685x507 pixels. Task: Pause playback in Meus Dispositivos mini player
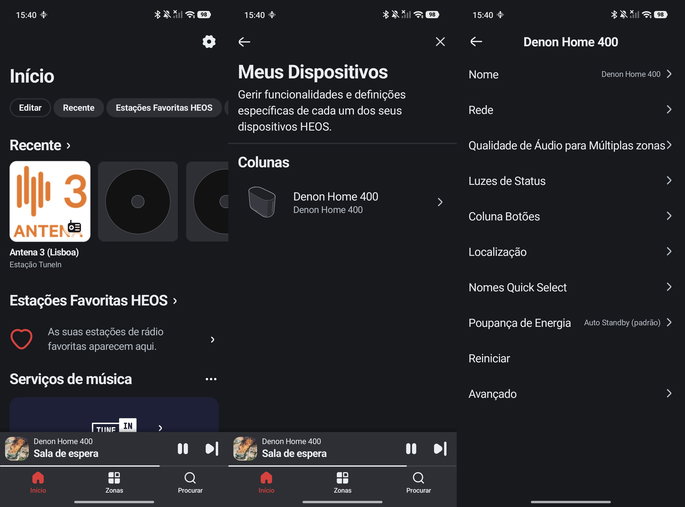(411, 448)
